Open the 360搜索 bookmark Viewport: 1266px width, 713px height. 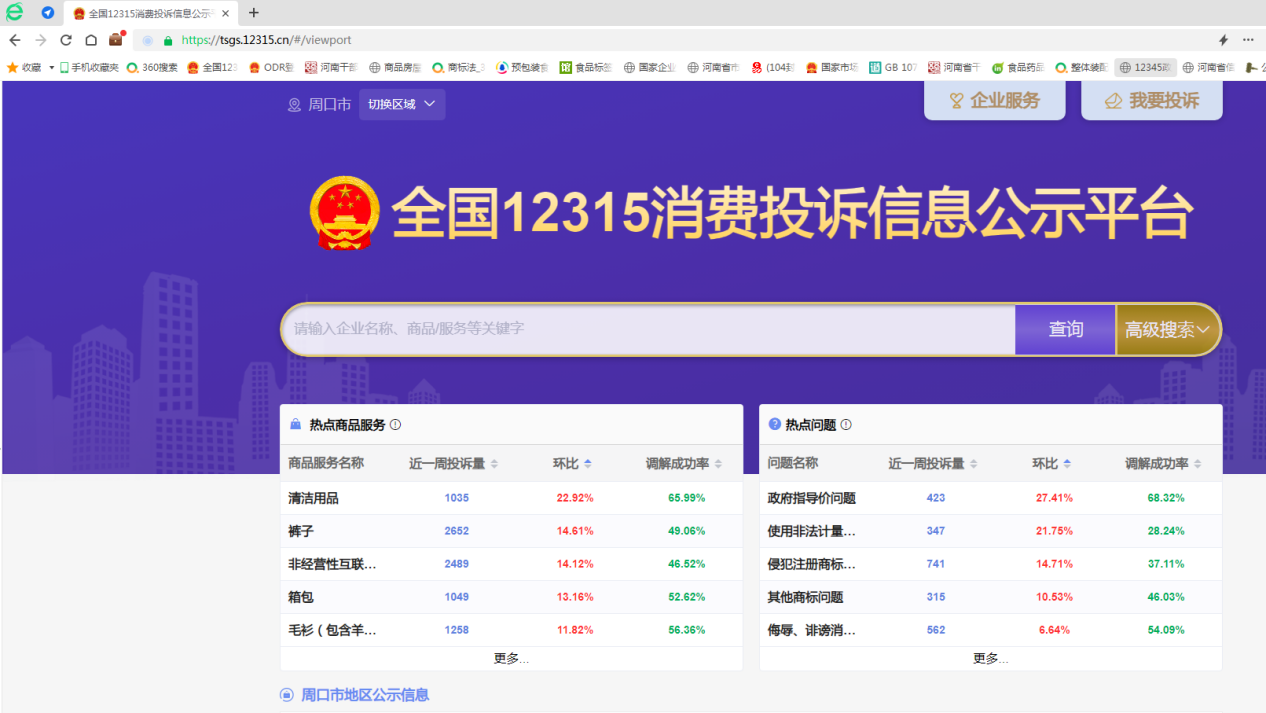pos(152,68)
